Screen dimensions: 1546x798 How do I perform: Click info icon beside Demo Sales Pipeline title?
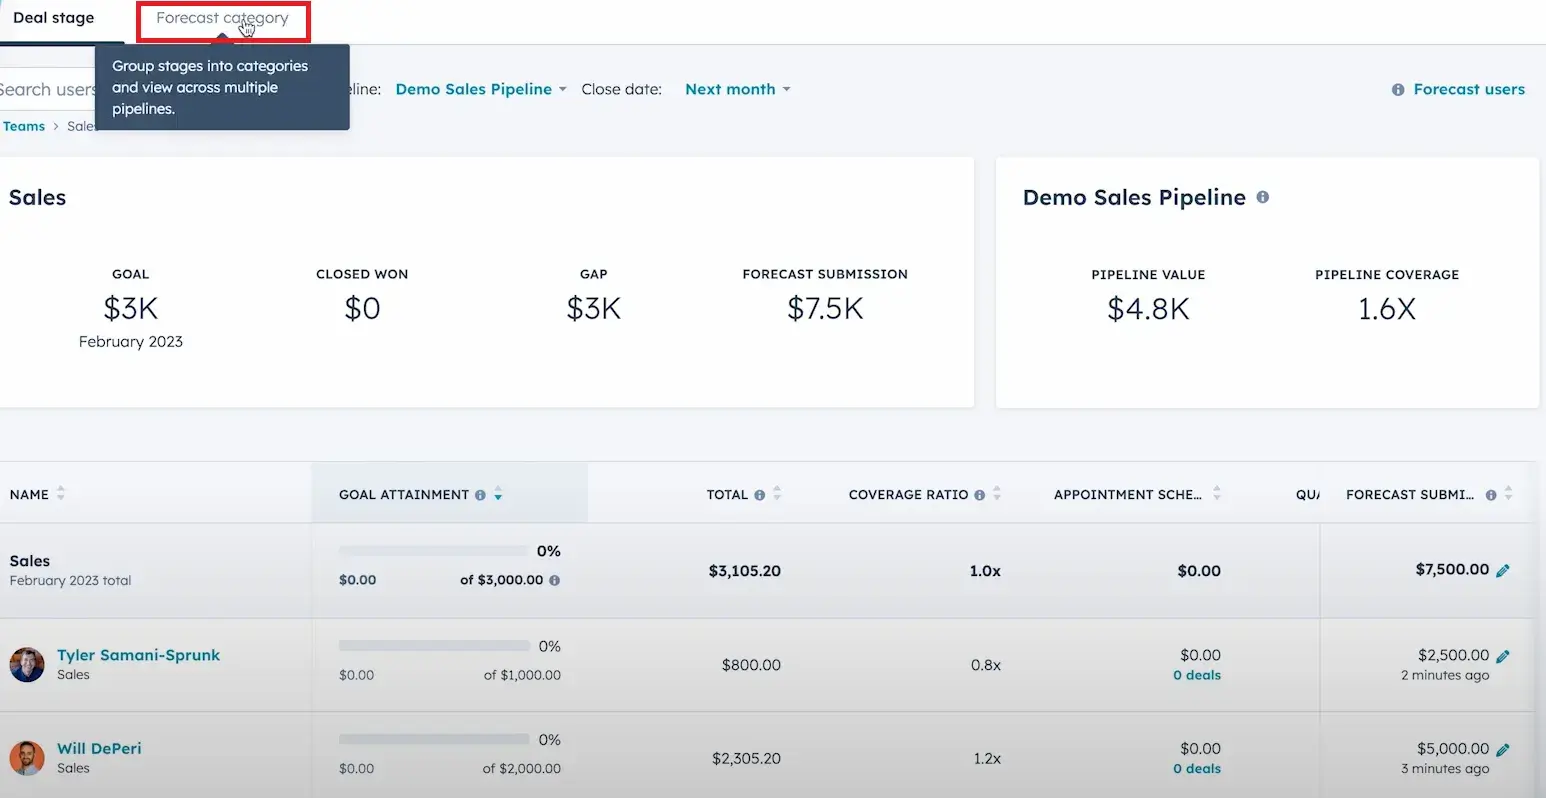tap(1263, 197)
